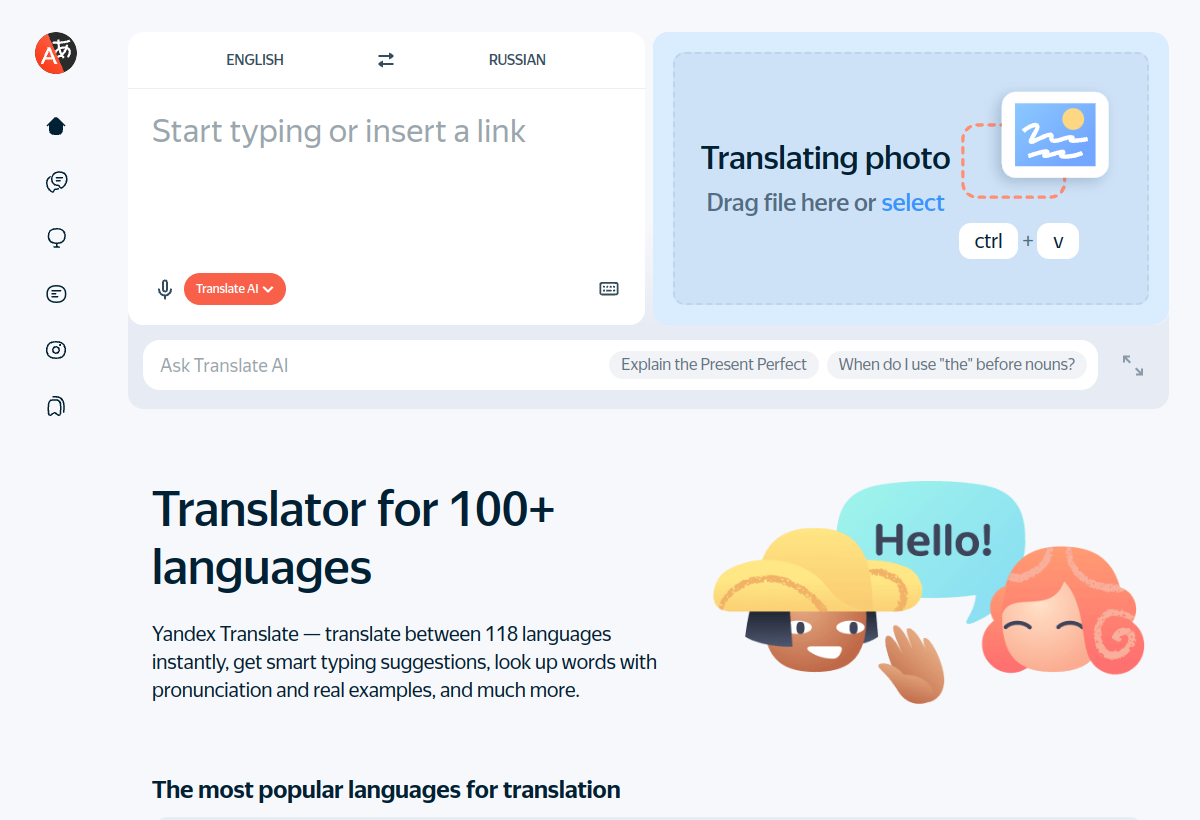Open the home page sidebar icon
1200x820 pixels.
(56, 126)
